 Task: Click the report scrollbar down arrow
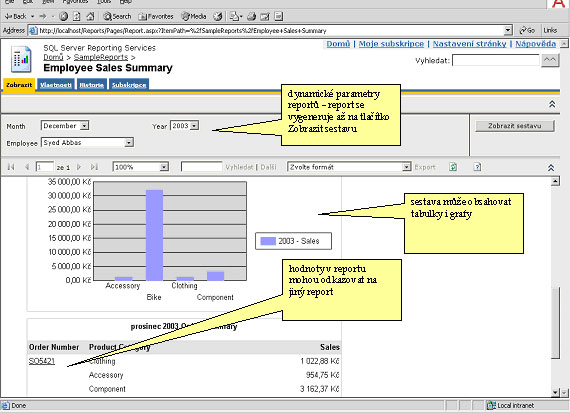(555, 392)
